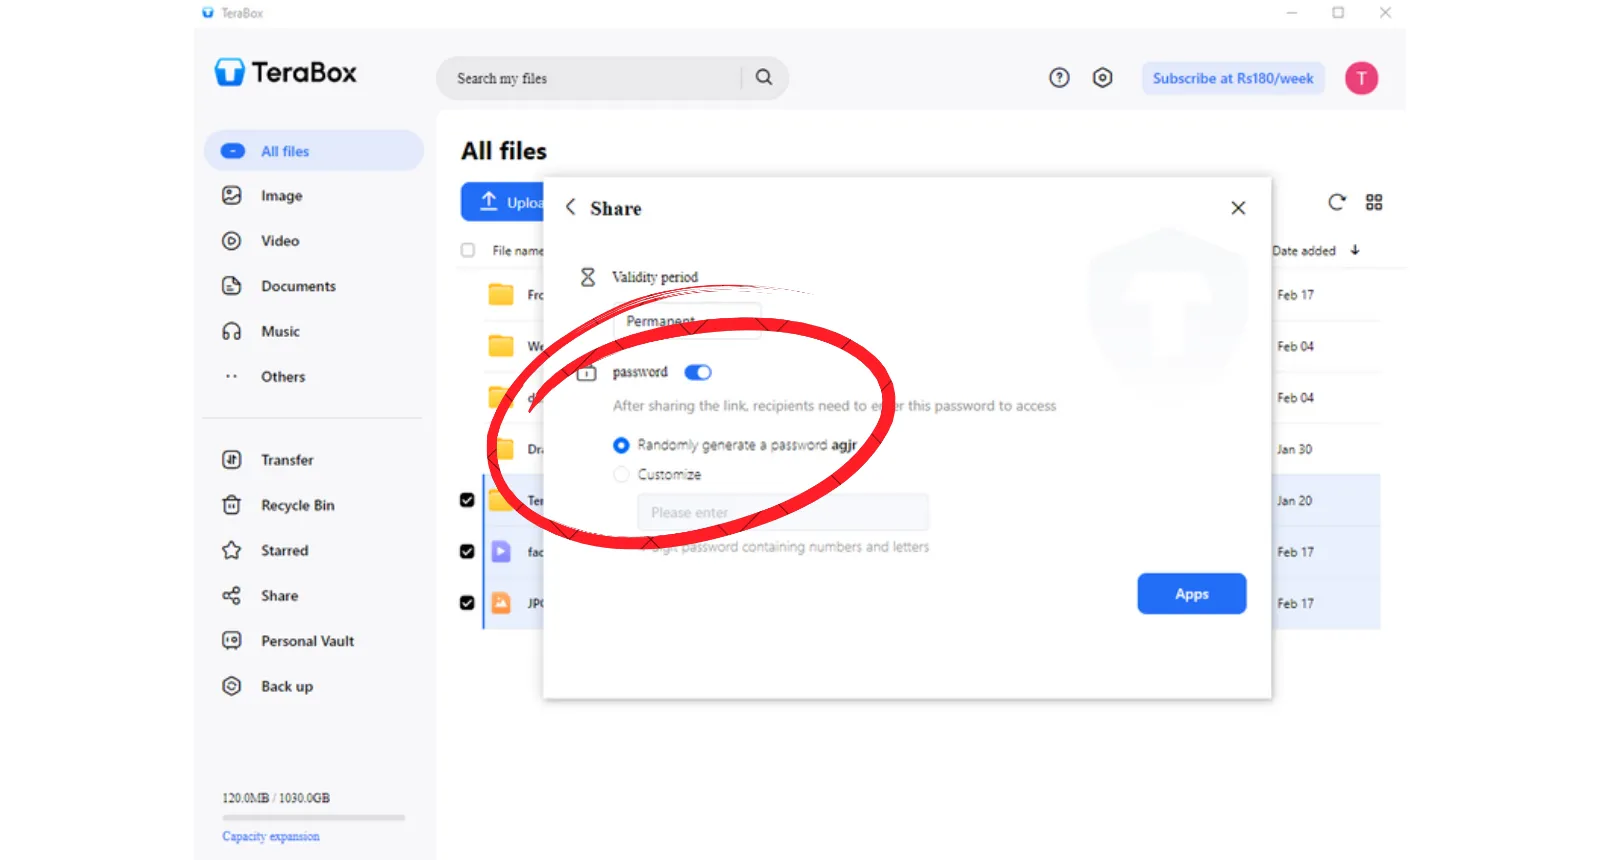Click the help question mark icon
This screenshot has width=1600, height=860.
(x=1059, y=78)
